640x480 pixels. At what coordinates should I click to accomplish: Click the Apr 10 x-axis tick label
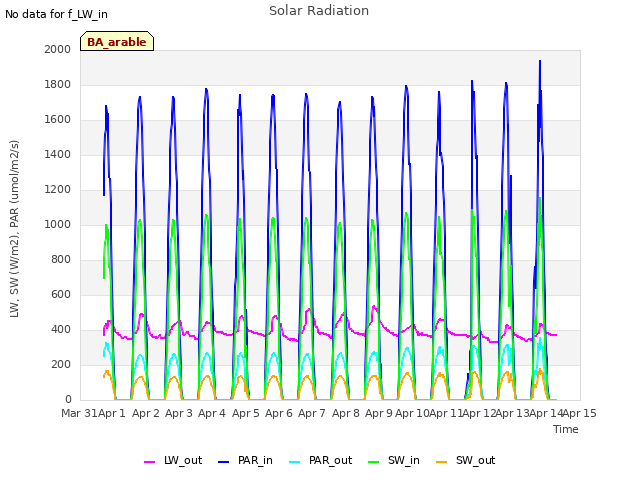pyautogui.click(x=412, y=413)
